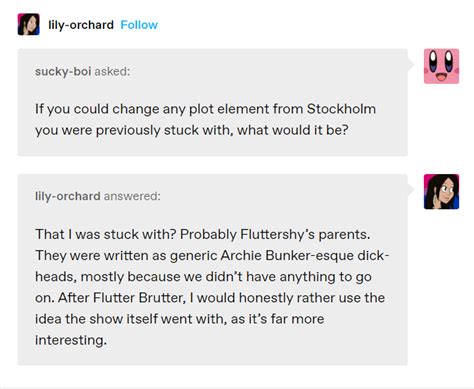Open the pink Kirby asker avatar
474x389 pixels.
click(x=441, y=66)
